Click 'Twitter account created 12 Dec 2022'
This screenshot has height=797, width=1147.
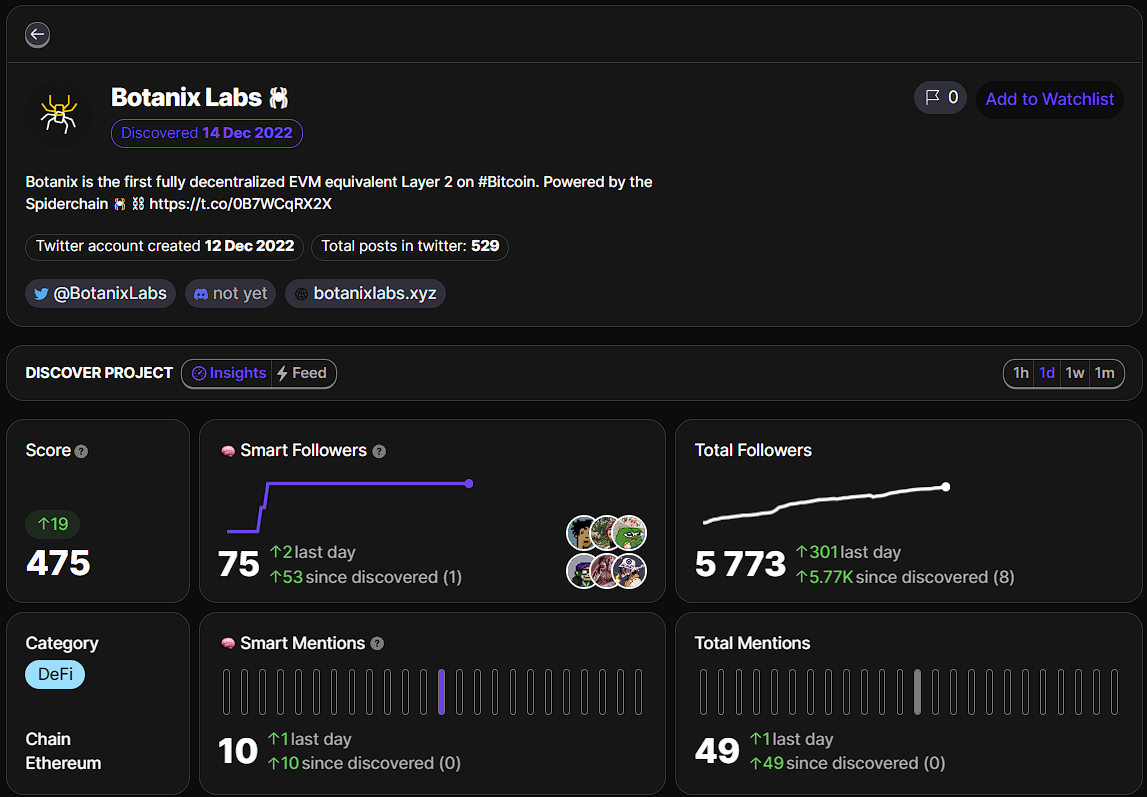pyautogui.click(x=165, y=246)
